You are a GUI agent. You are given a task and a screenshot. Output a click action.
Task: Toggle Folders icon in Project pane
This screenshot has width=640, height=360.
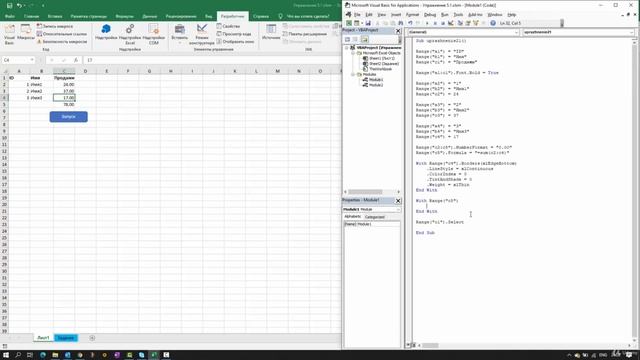[x=364, y=40]
